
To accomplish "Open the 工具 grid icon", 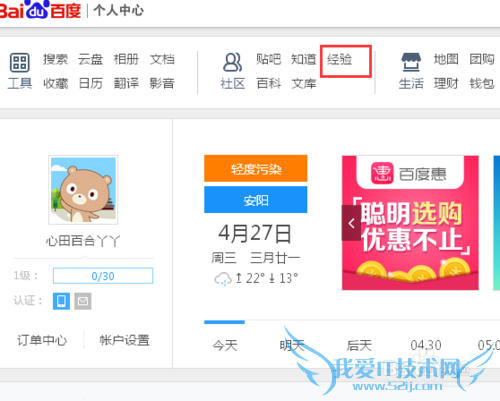I will point(20,62).
